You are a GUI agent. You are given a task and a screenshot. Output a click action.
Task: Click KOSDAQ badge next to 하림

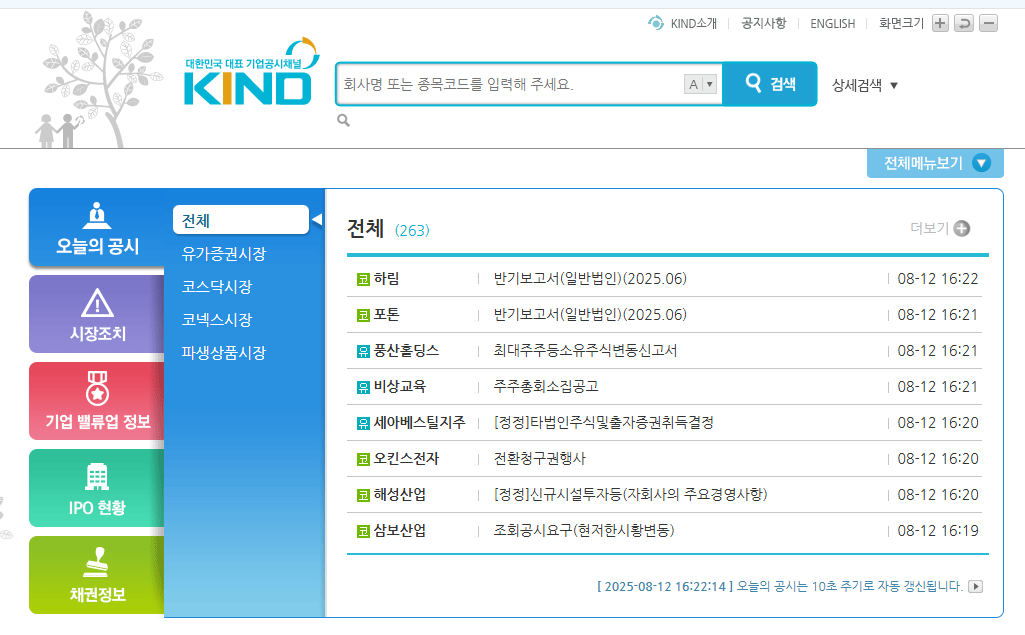point(363,279)
